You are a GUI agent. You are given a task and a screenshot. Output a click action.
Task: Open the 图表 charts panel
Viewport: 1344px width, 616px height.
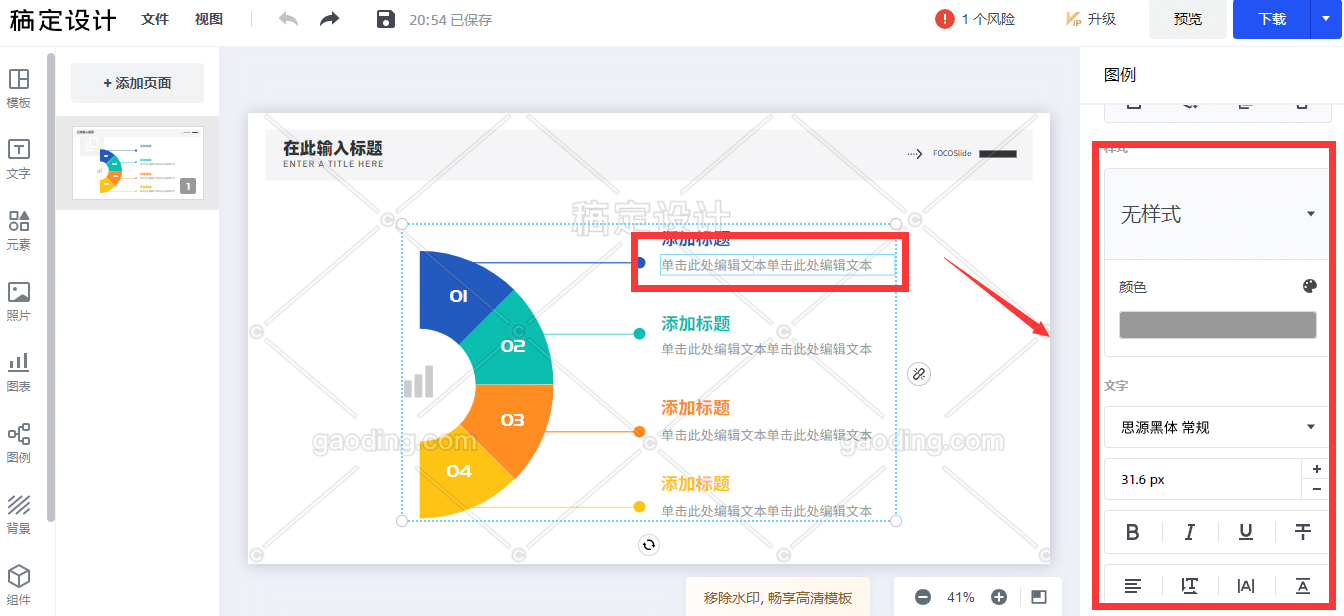pos(18,372)
